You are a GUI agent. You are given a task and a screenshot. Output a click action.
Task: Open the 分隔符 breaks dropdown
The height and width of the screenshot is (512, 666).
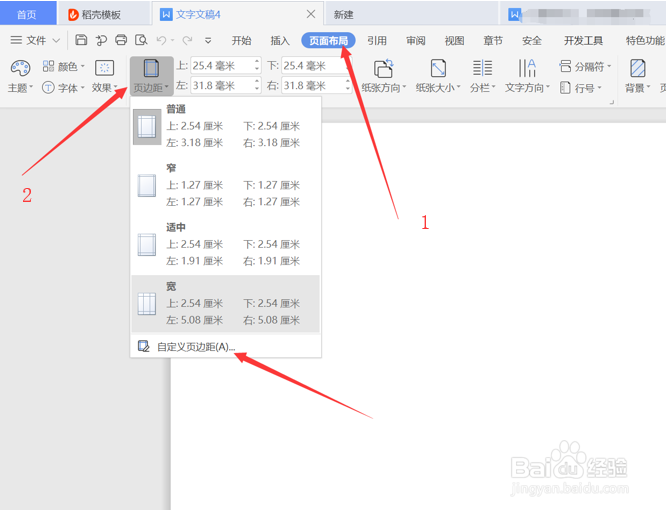coord(585,66)
